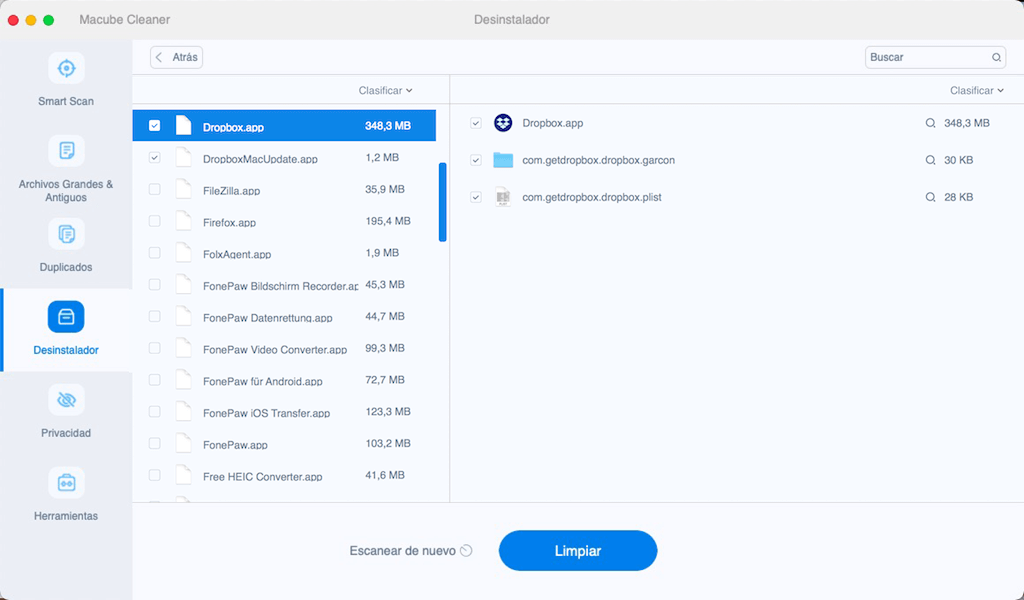The width and height of the screenshot is (1024, 600).
Task: Select Firefox.app row name
Action: pos(229,223)
